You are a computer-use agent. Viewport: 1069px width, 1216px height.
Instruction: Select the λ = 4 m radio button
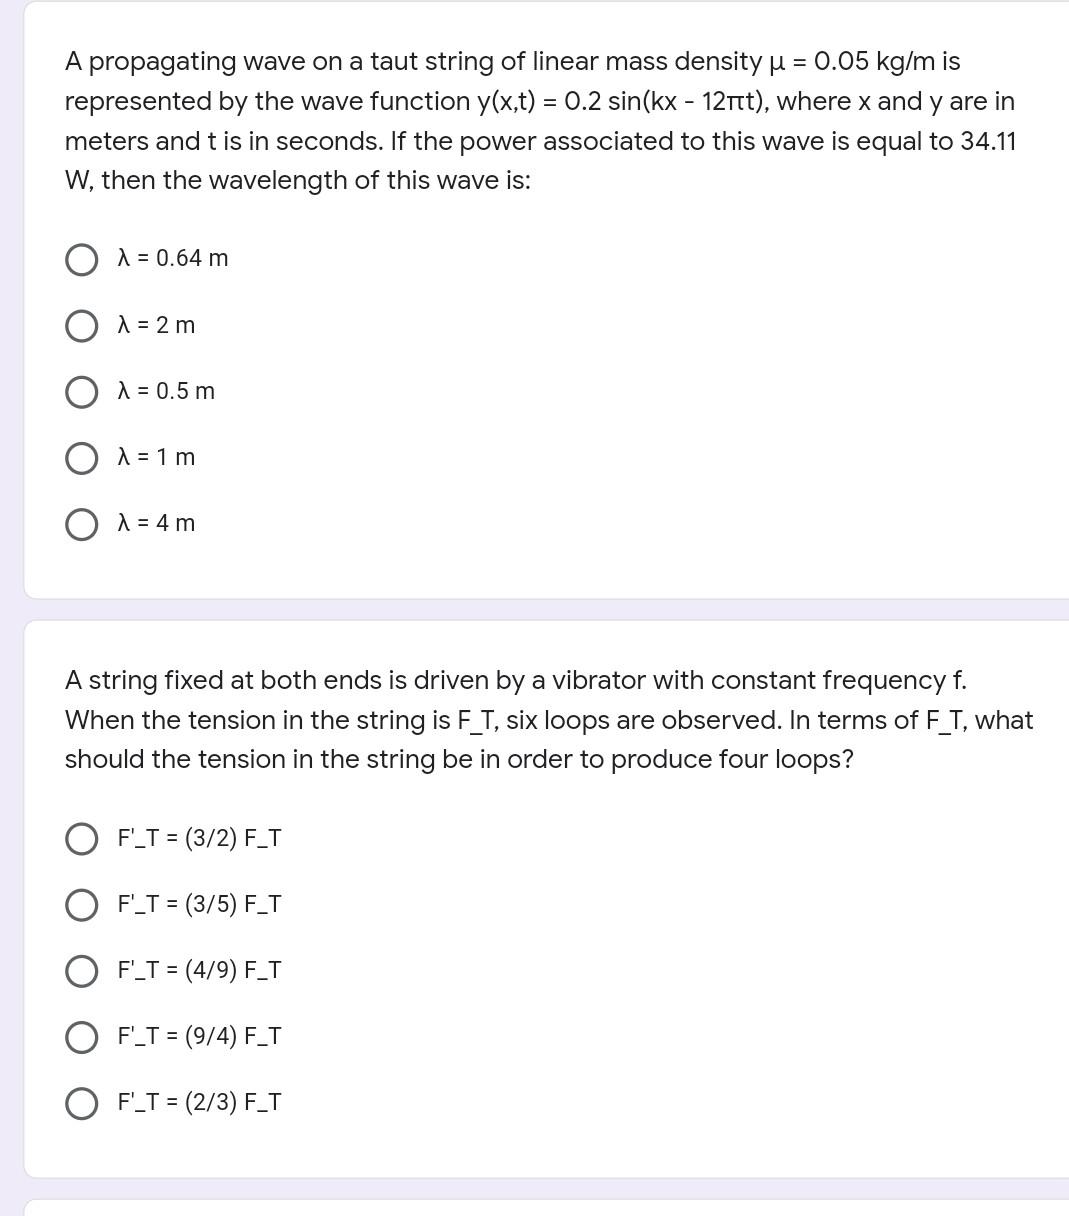point(81,523)
